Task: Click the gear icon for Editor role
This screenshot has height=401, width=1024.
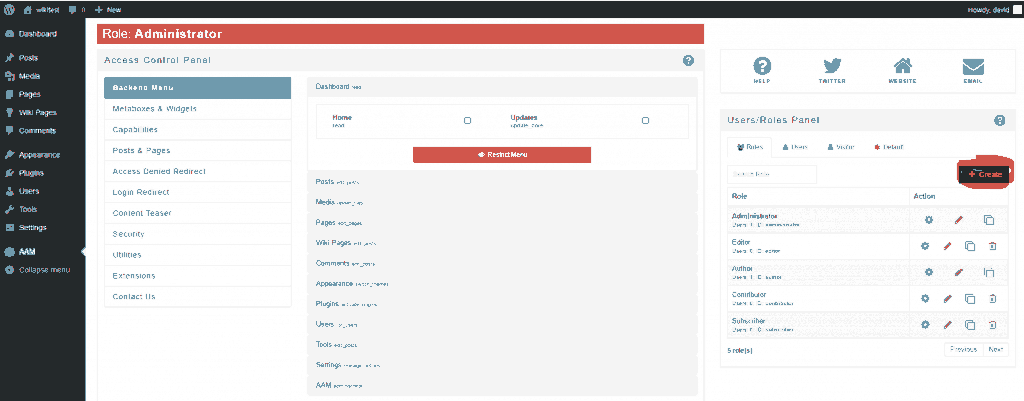Action: (x=925, y=246)
